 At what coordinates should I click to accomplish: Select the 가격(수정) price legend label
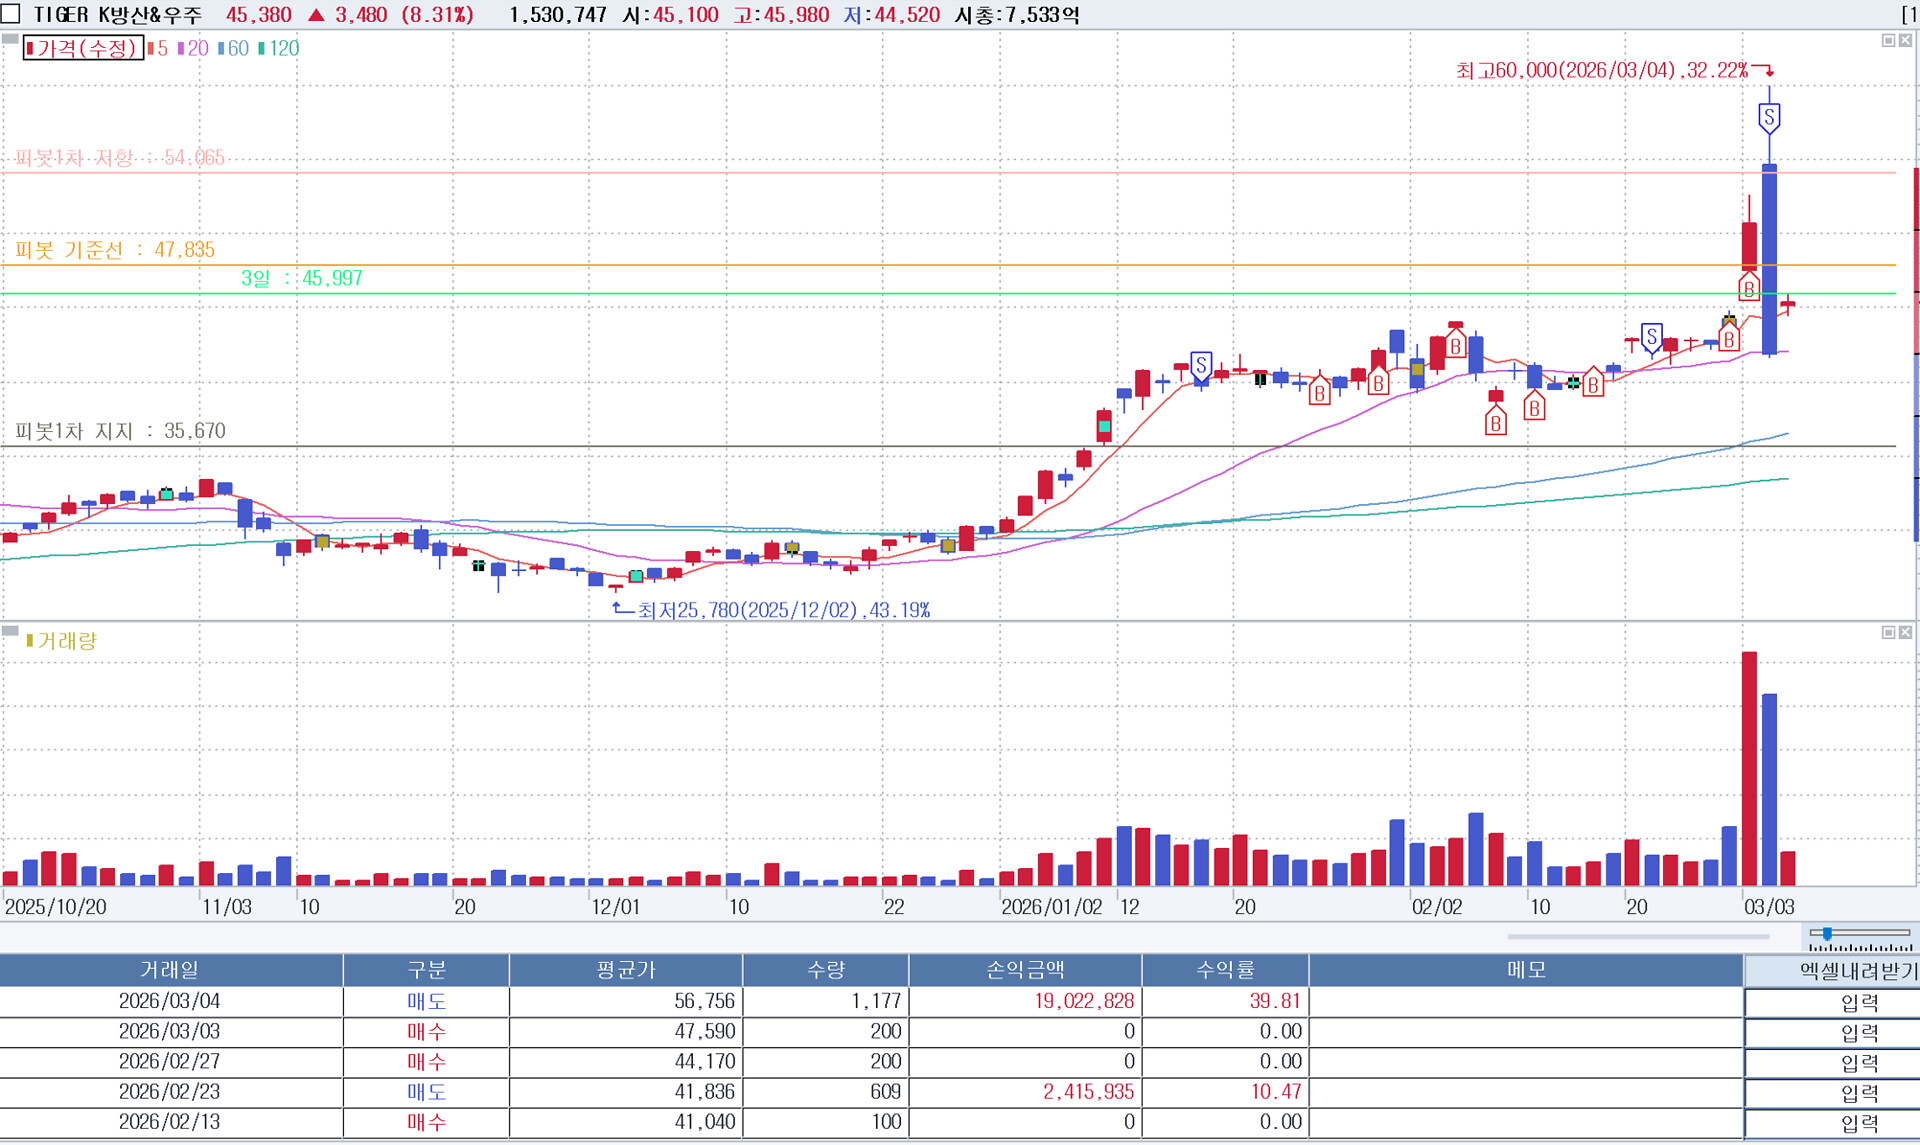(84, 48)
